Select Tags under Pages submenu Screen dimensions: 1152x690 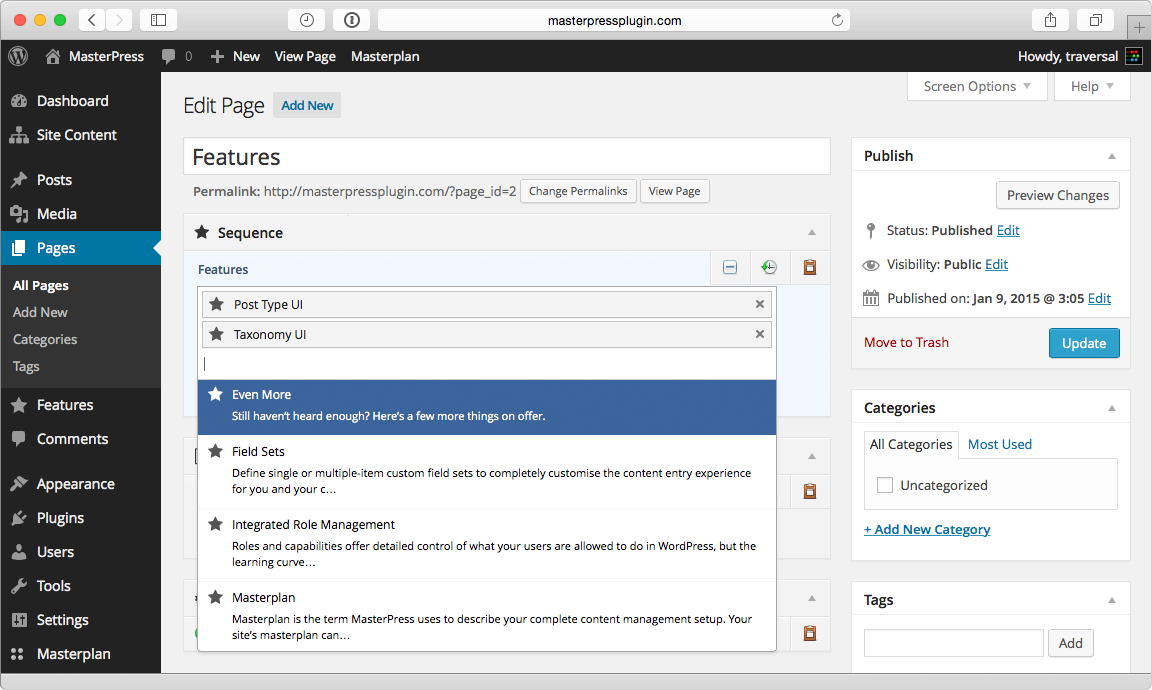pyautogui.click(x=26, y=367)
